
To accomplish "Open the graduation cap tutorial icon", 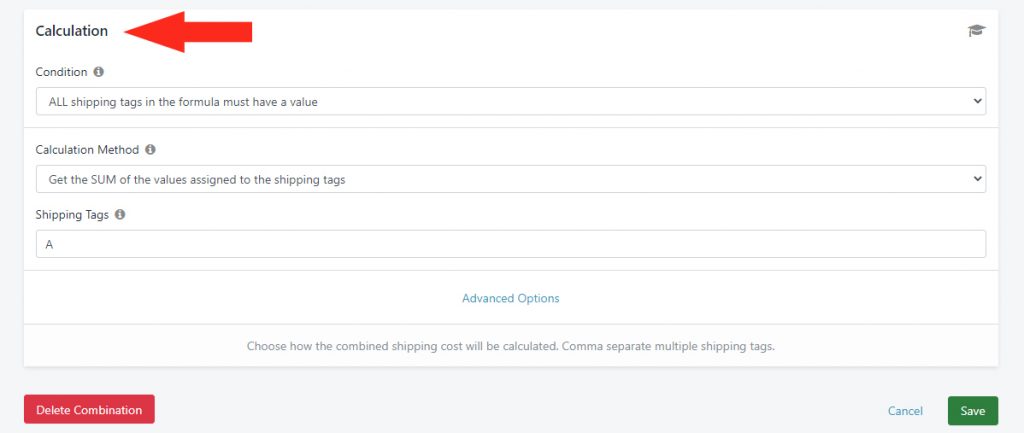I will click(x=976, y=31).
